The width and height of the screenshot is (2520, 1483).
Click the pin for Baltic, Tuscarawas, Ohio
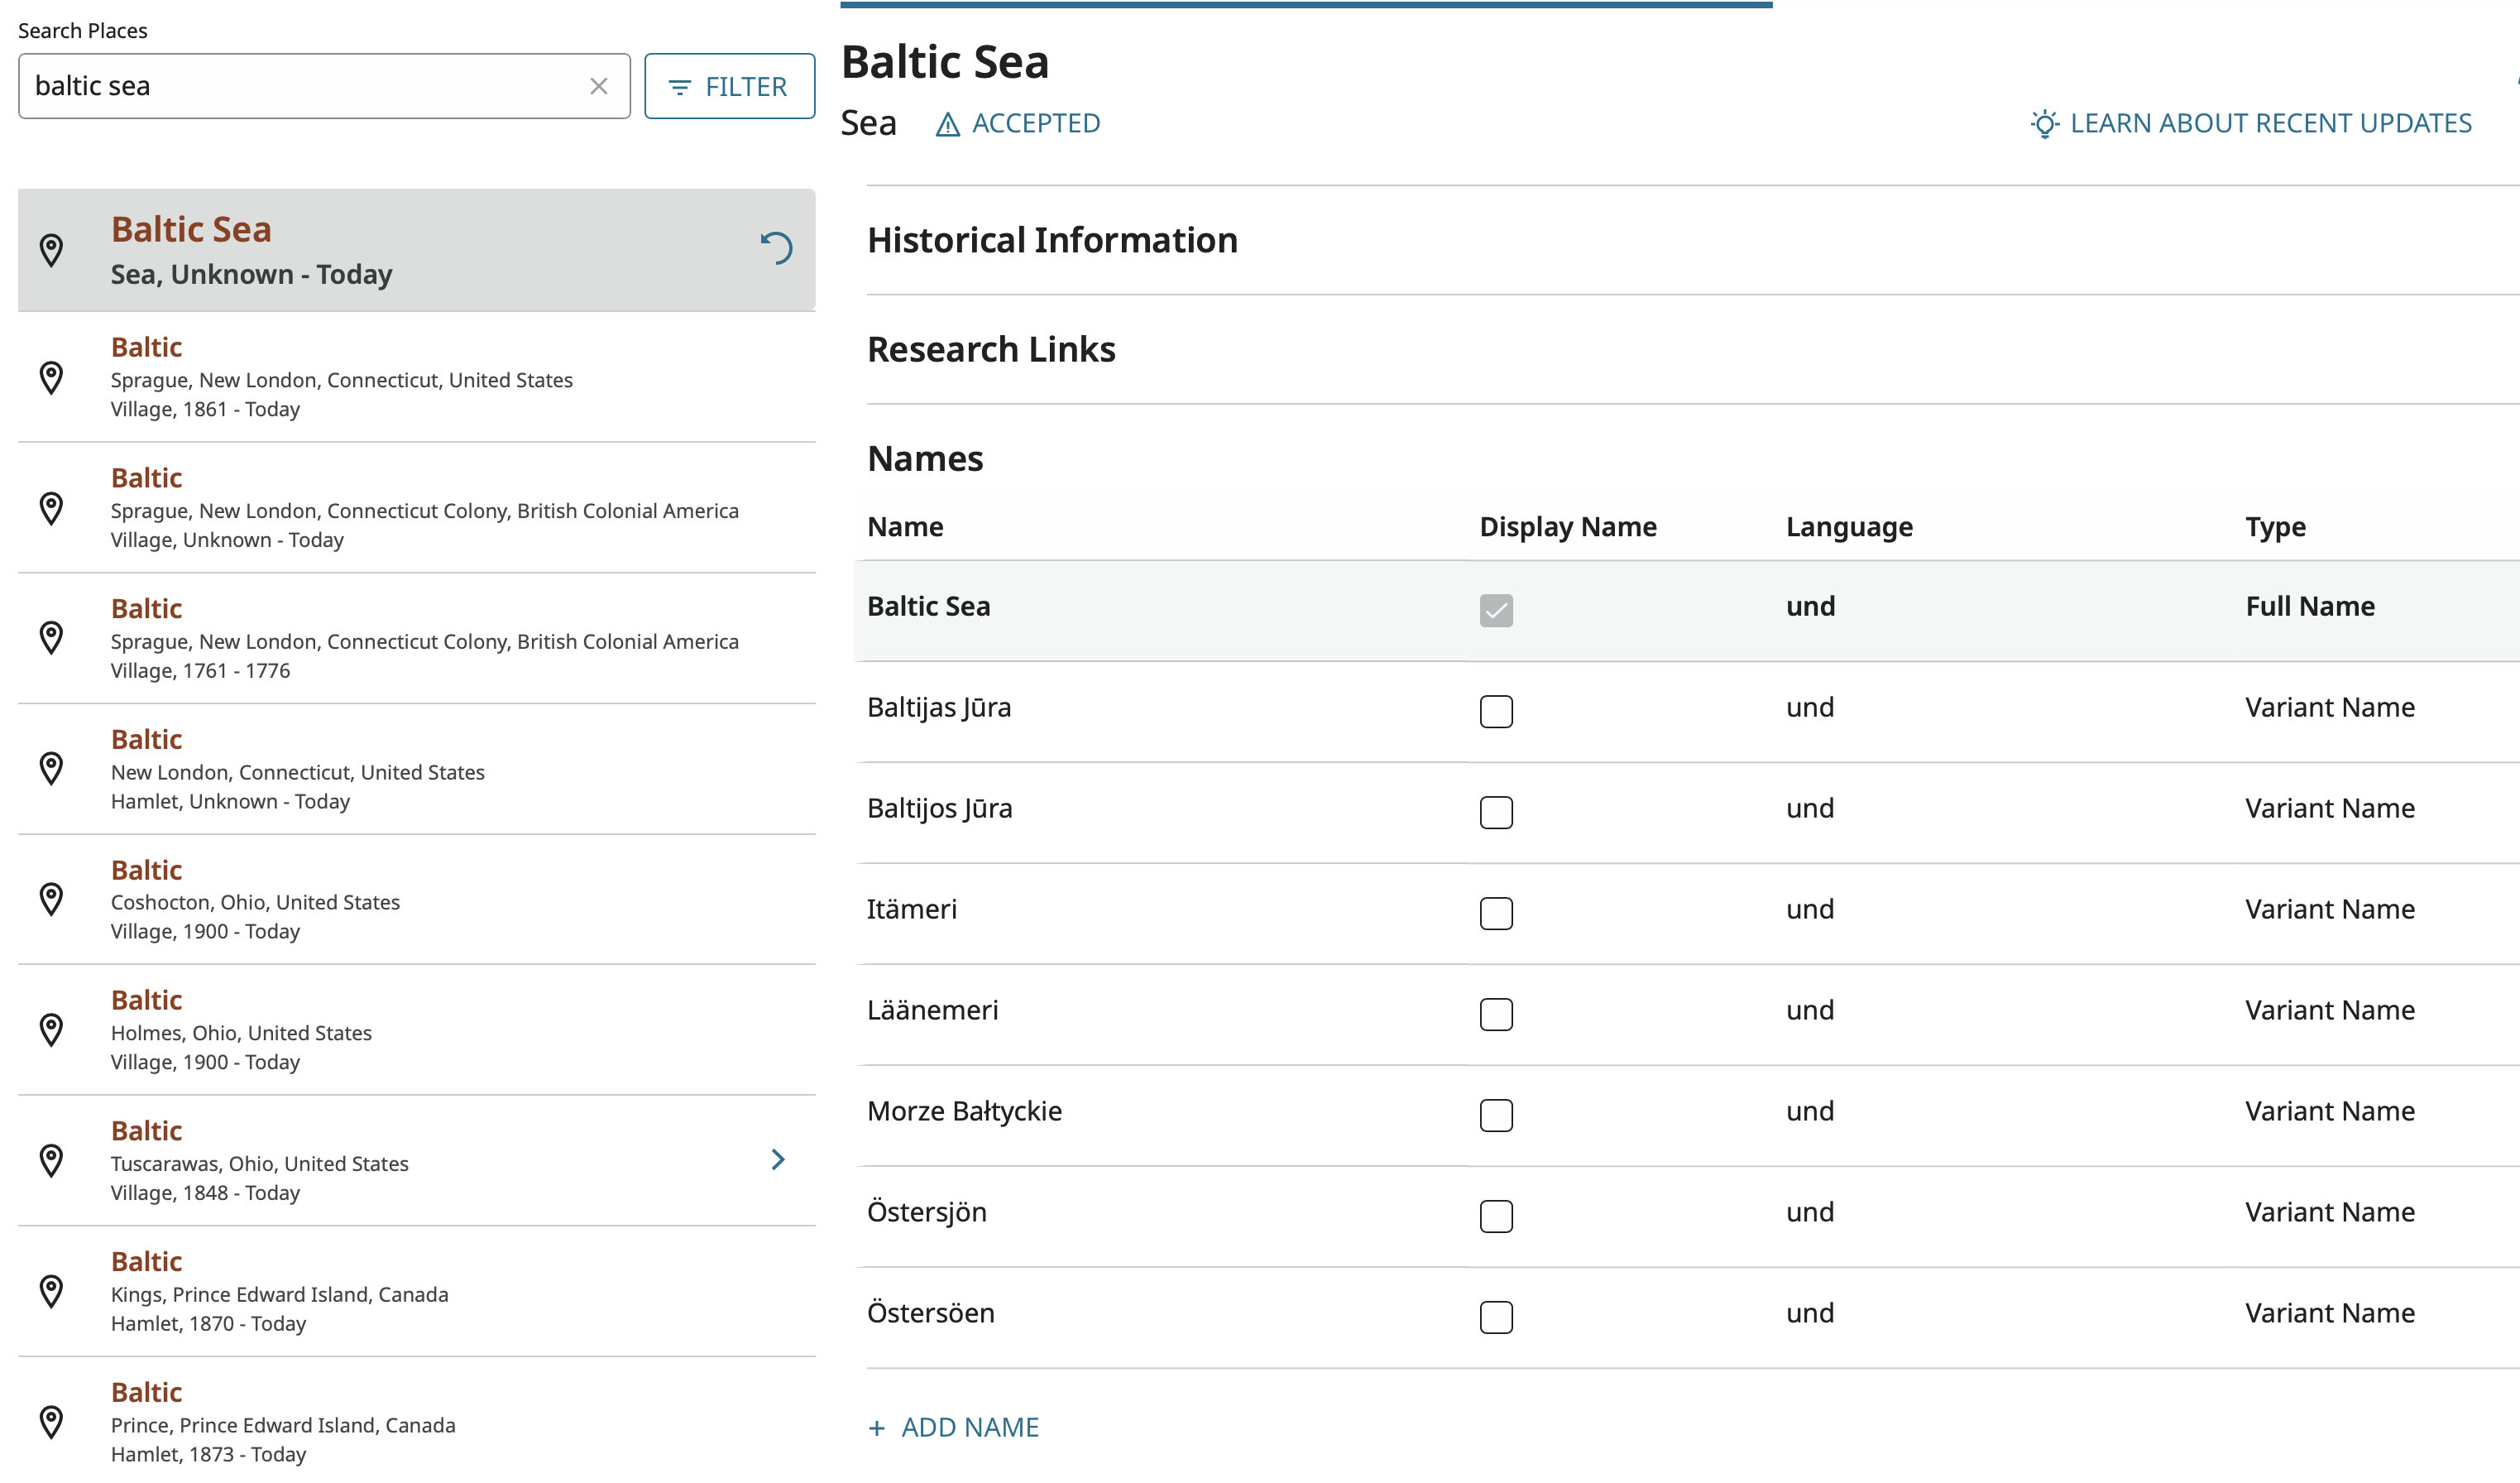coord(51,1160)
